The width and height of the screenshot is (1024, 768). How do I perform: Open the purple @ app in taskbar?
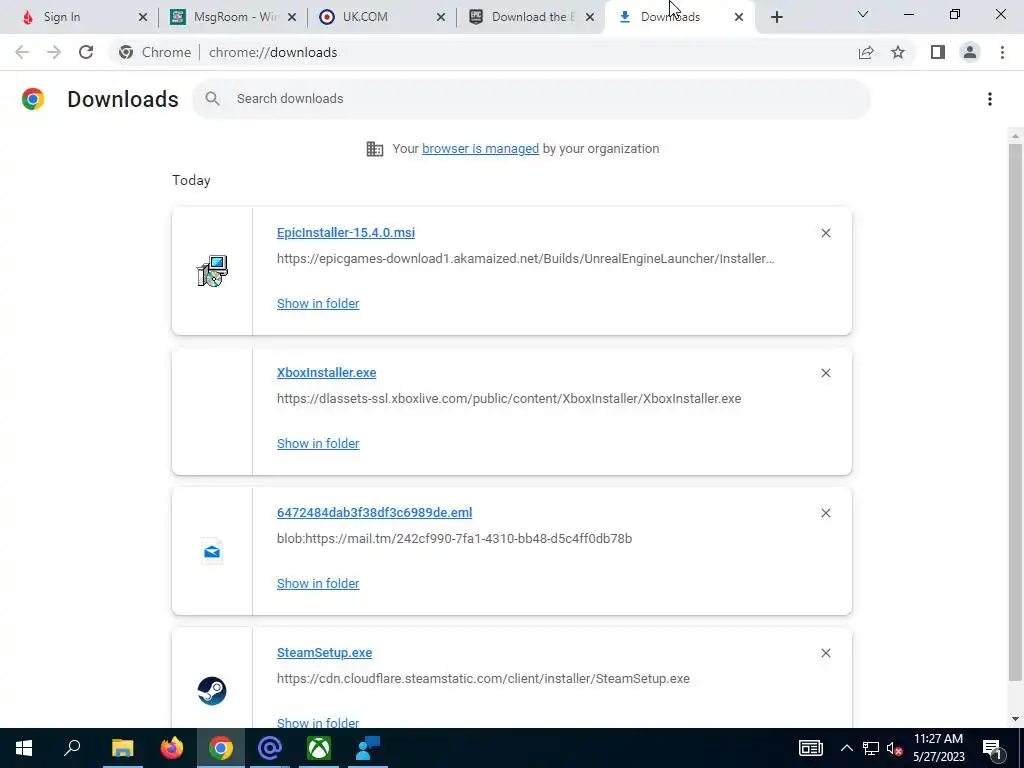pyautogui.click(x=270, y=748)
